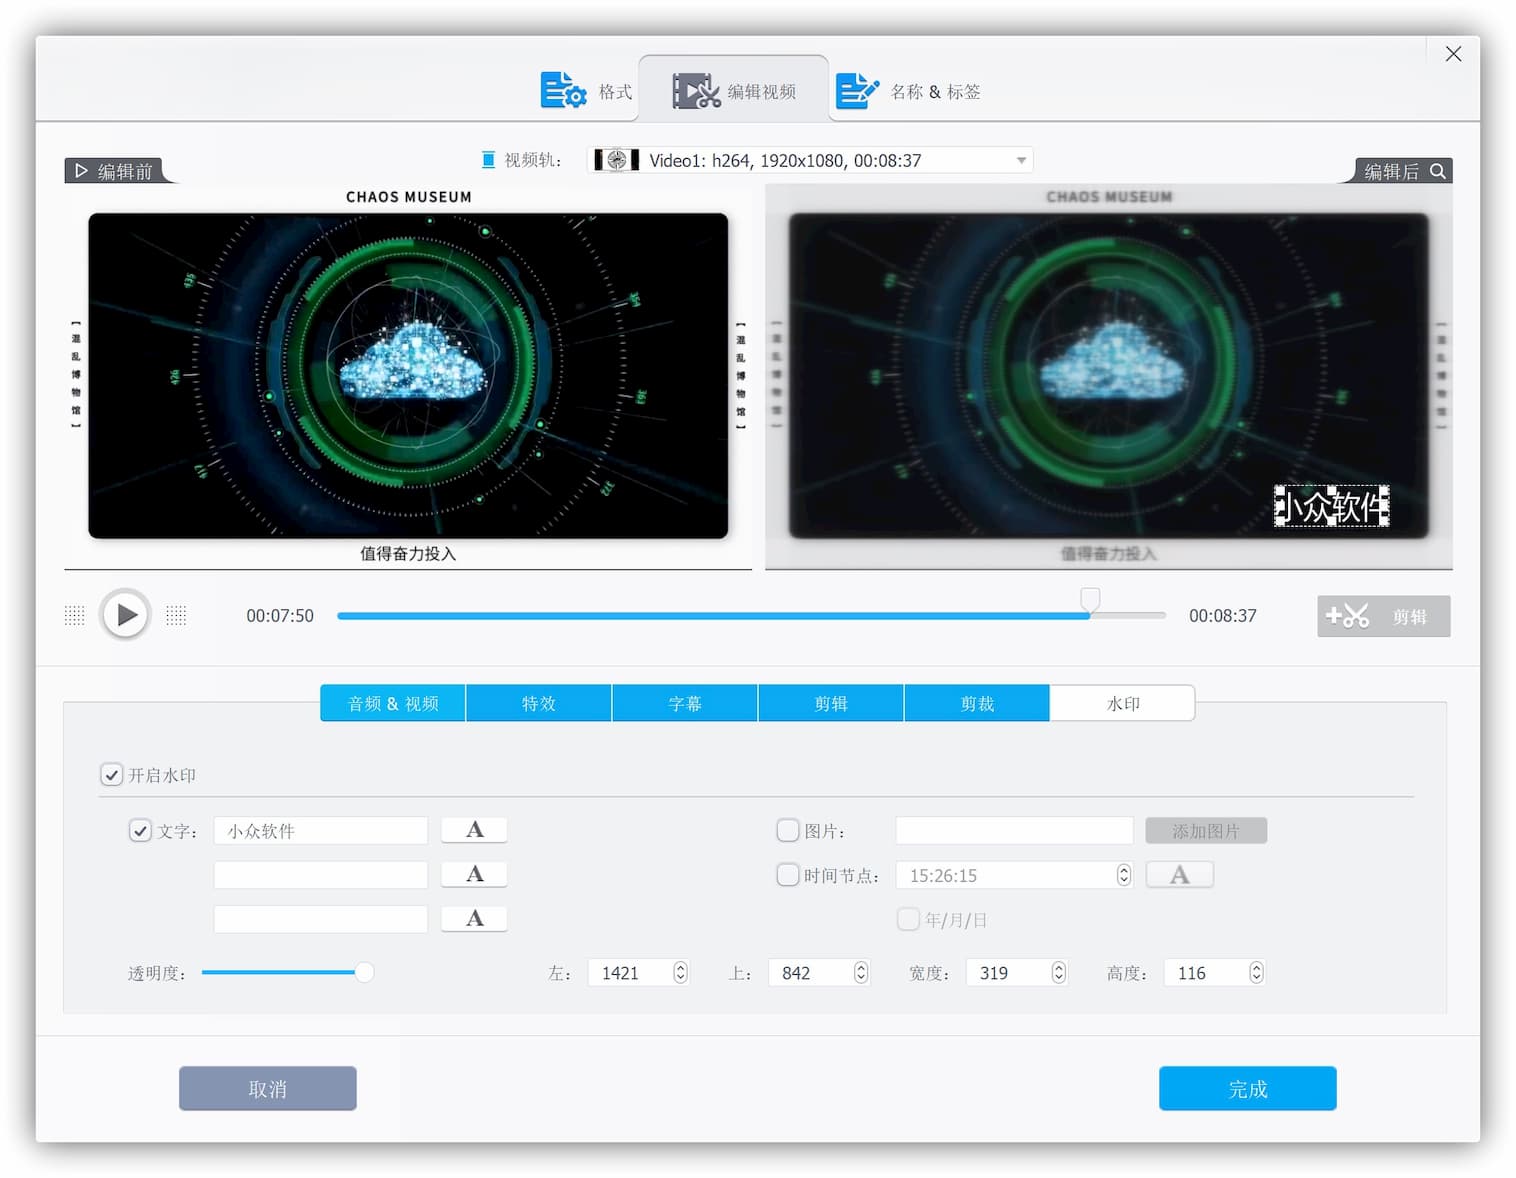The height and width of the screenshot is (1178, 1516).
Task: Click the 图片 path input field
Action: [x=1014, y=830]
